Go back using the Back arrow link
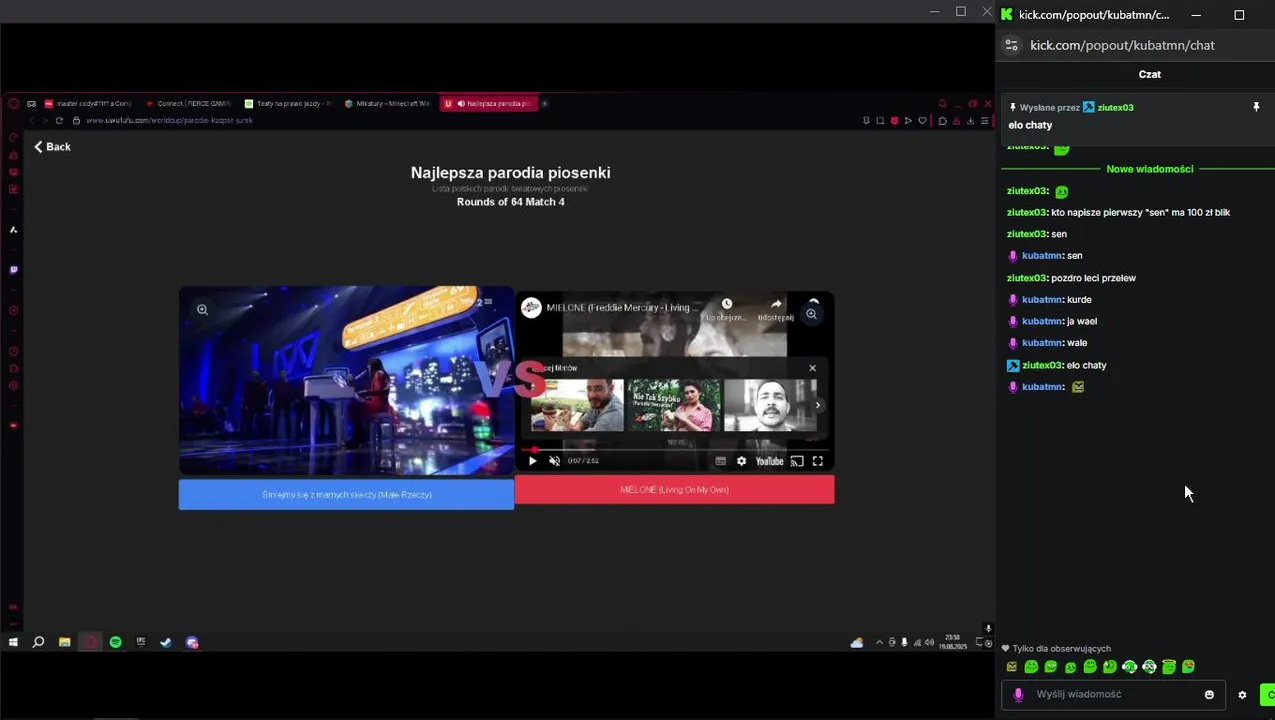 click(52, 147)
